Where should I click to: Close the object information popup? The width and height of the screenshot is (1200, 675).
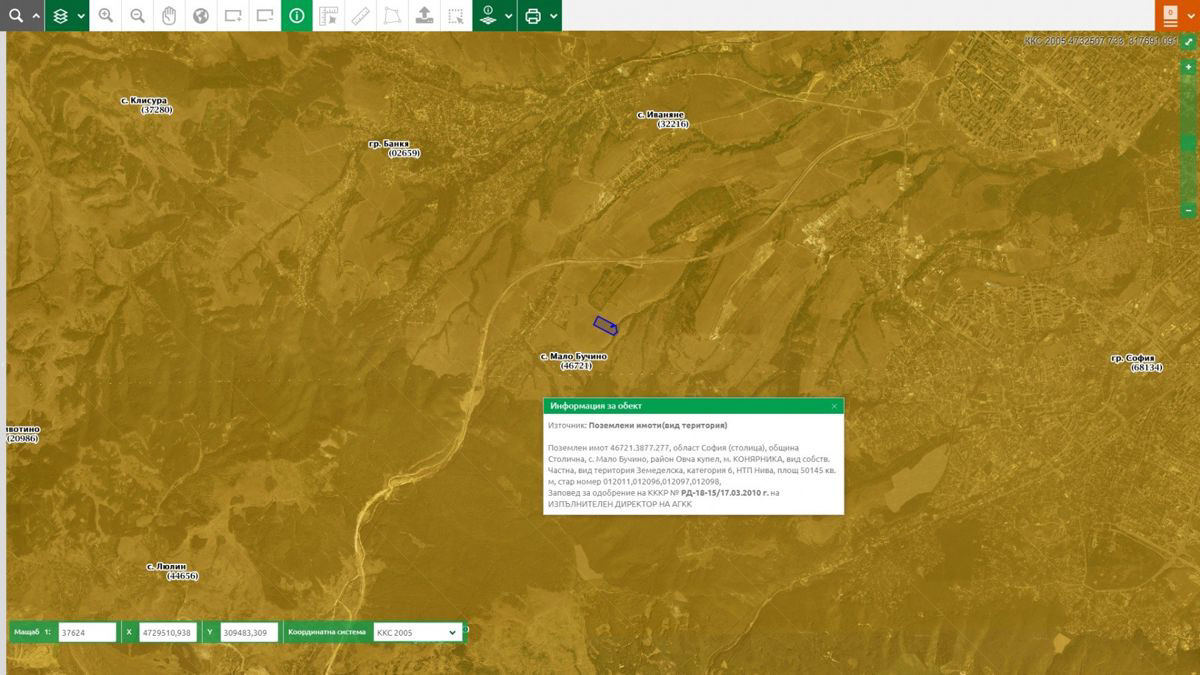pos(834,406)
